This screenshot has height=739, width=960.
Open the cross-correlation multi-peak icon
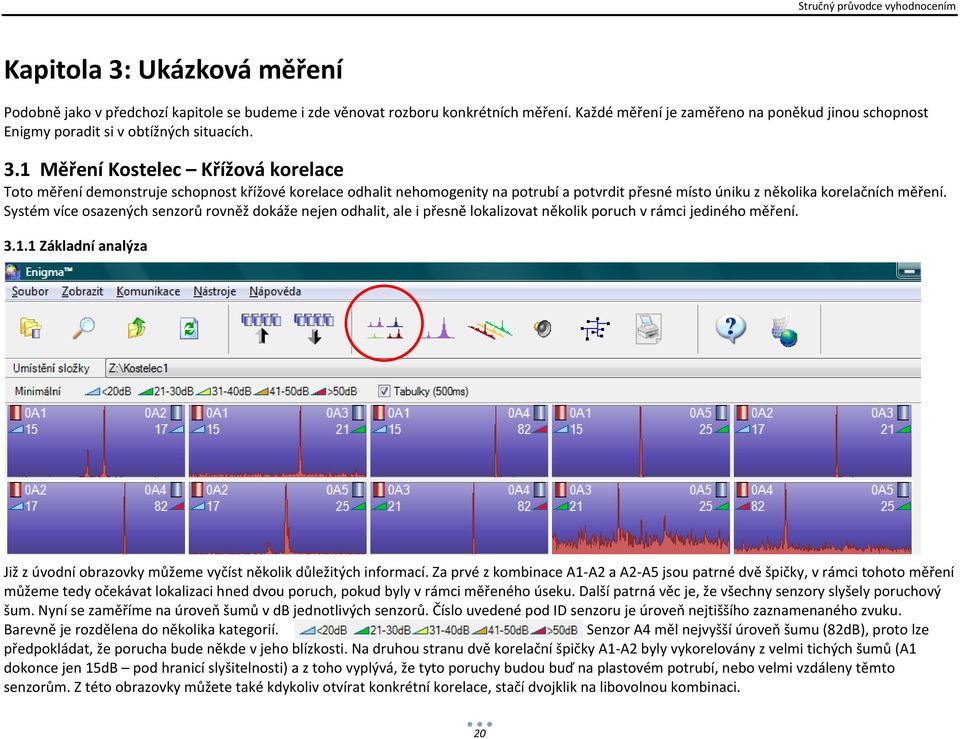pyautogui.click(x=385, y=328)
